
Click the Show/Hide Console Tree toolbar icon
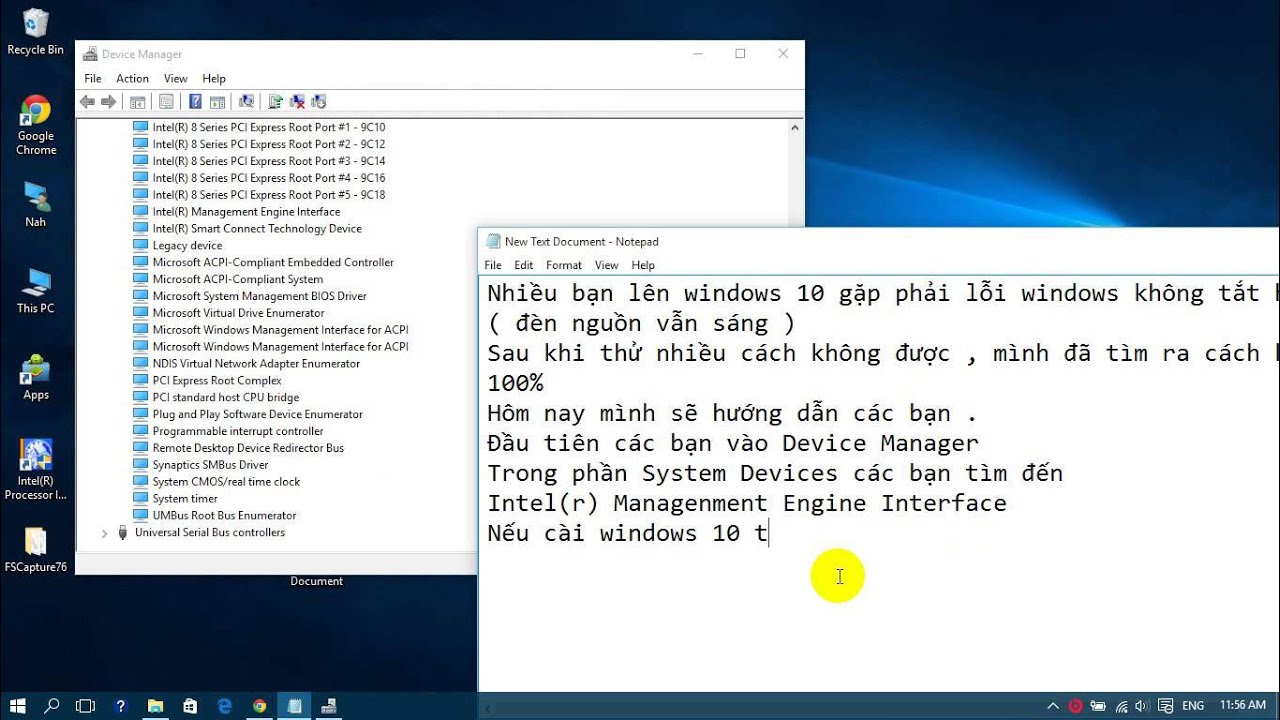[x=138, y=101]
